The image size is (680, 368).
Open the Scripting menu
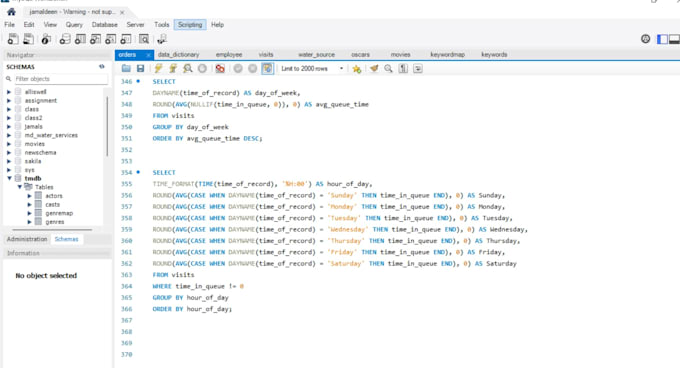[190, 25]
